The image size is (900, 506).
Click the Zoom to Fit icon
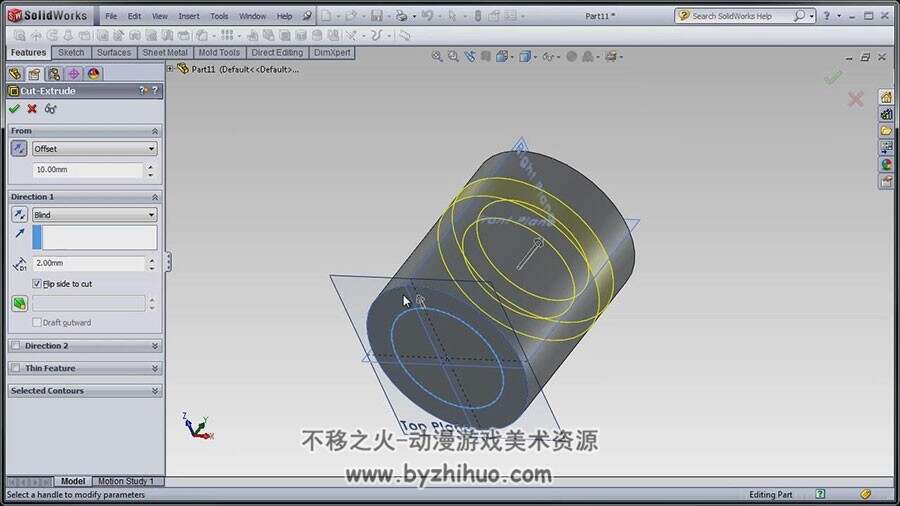pos(437,56)
